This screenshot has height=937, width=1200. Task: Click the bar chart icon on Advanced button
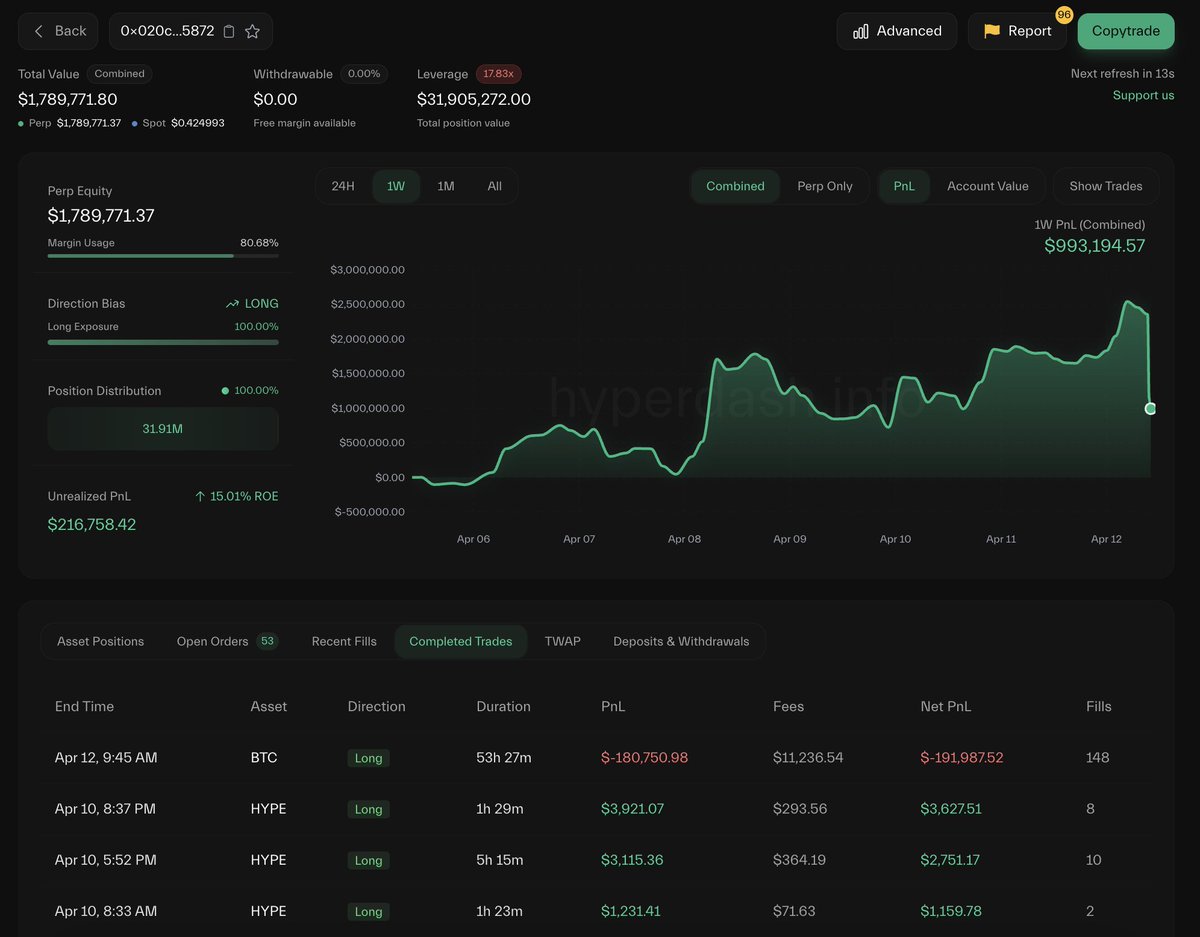point(861,31)
